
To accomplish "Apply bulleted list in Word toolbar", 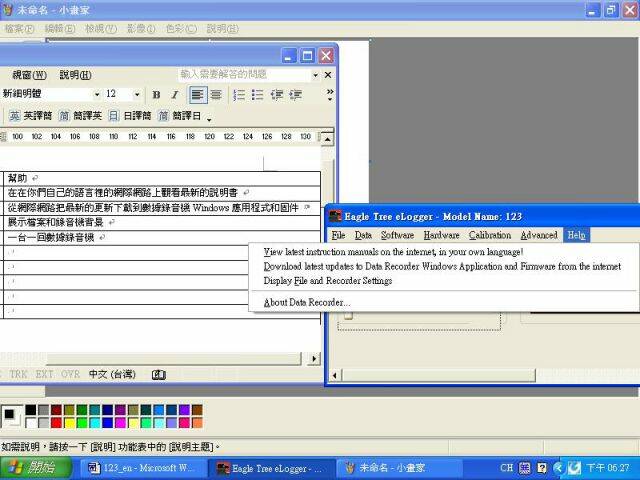I will tap(258, 95).
